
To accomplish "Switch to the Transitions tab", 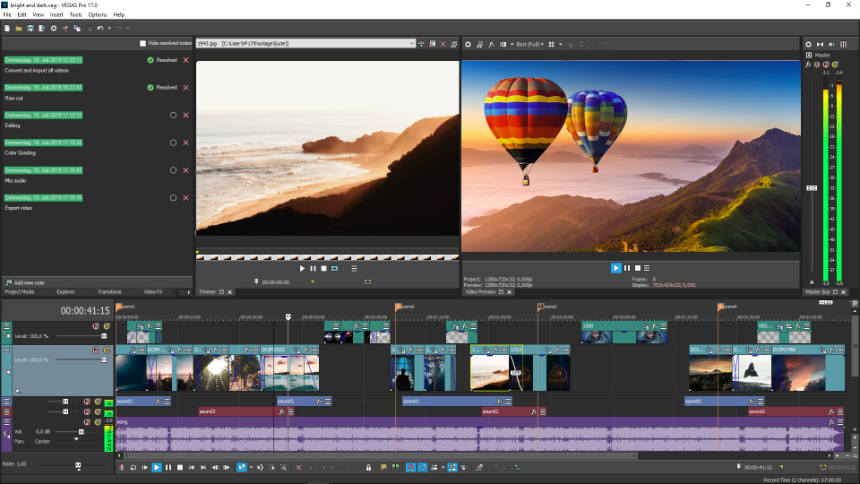I will tap(109, 292).
